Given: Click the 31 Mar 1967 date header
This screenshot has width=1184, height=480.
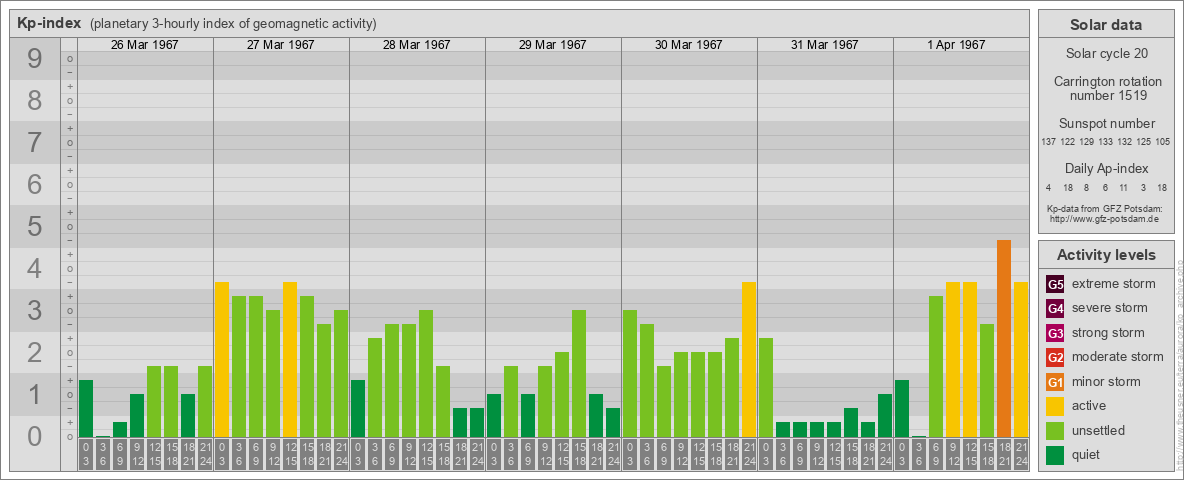Looking at the screenshot, I should click(x=824, y=45).
